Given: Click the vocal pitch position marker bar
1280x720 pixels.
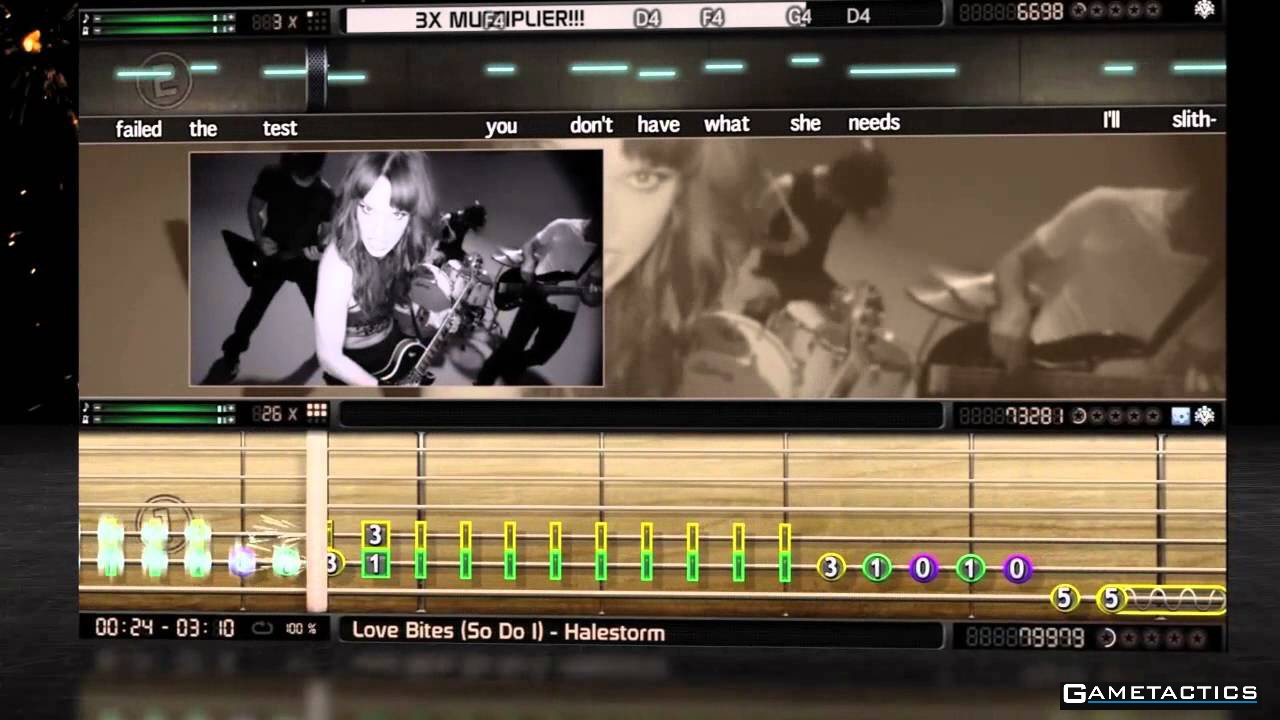Looking at the screenshot, I should [317, 77].
